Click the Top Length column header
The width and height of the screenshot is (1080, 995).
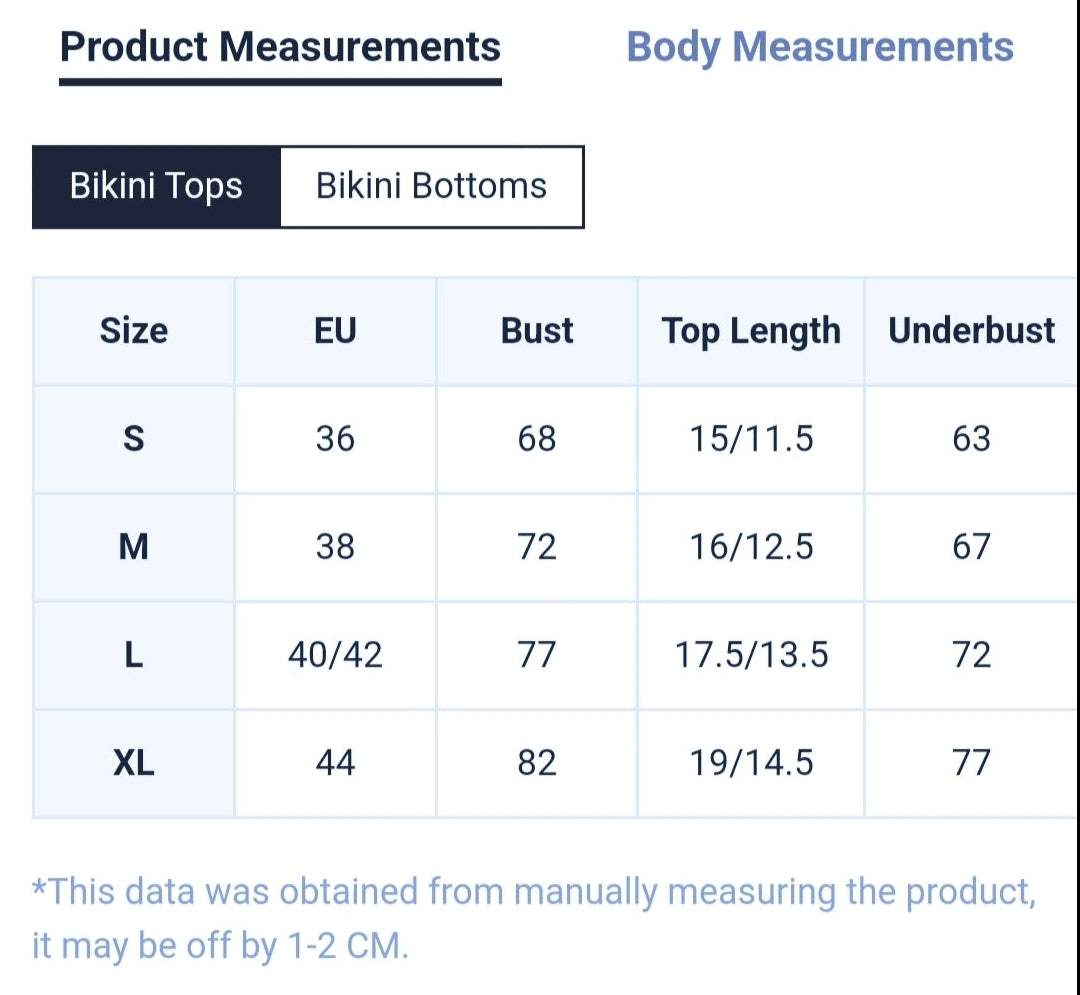751,331
